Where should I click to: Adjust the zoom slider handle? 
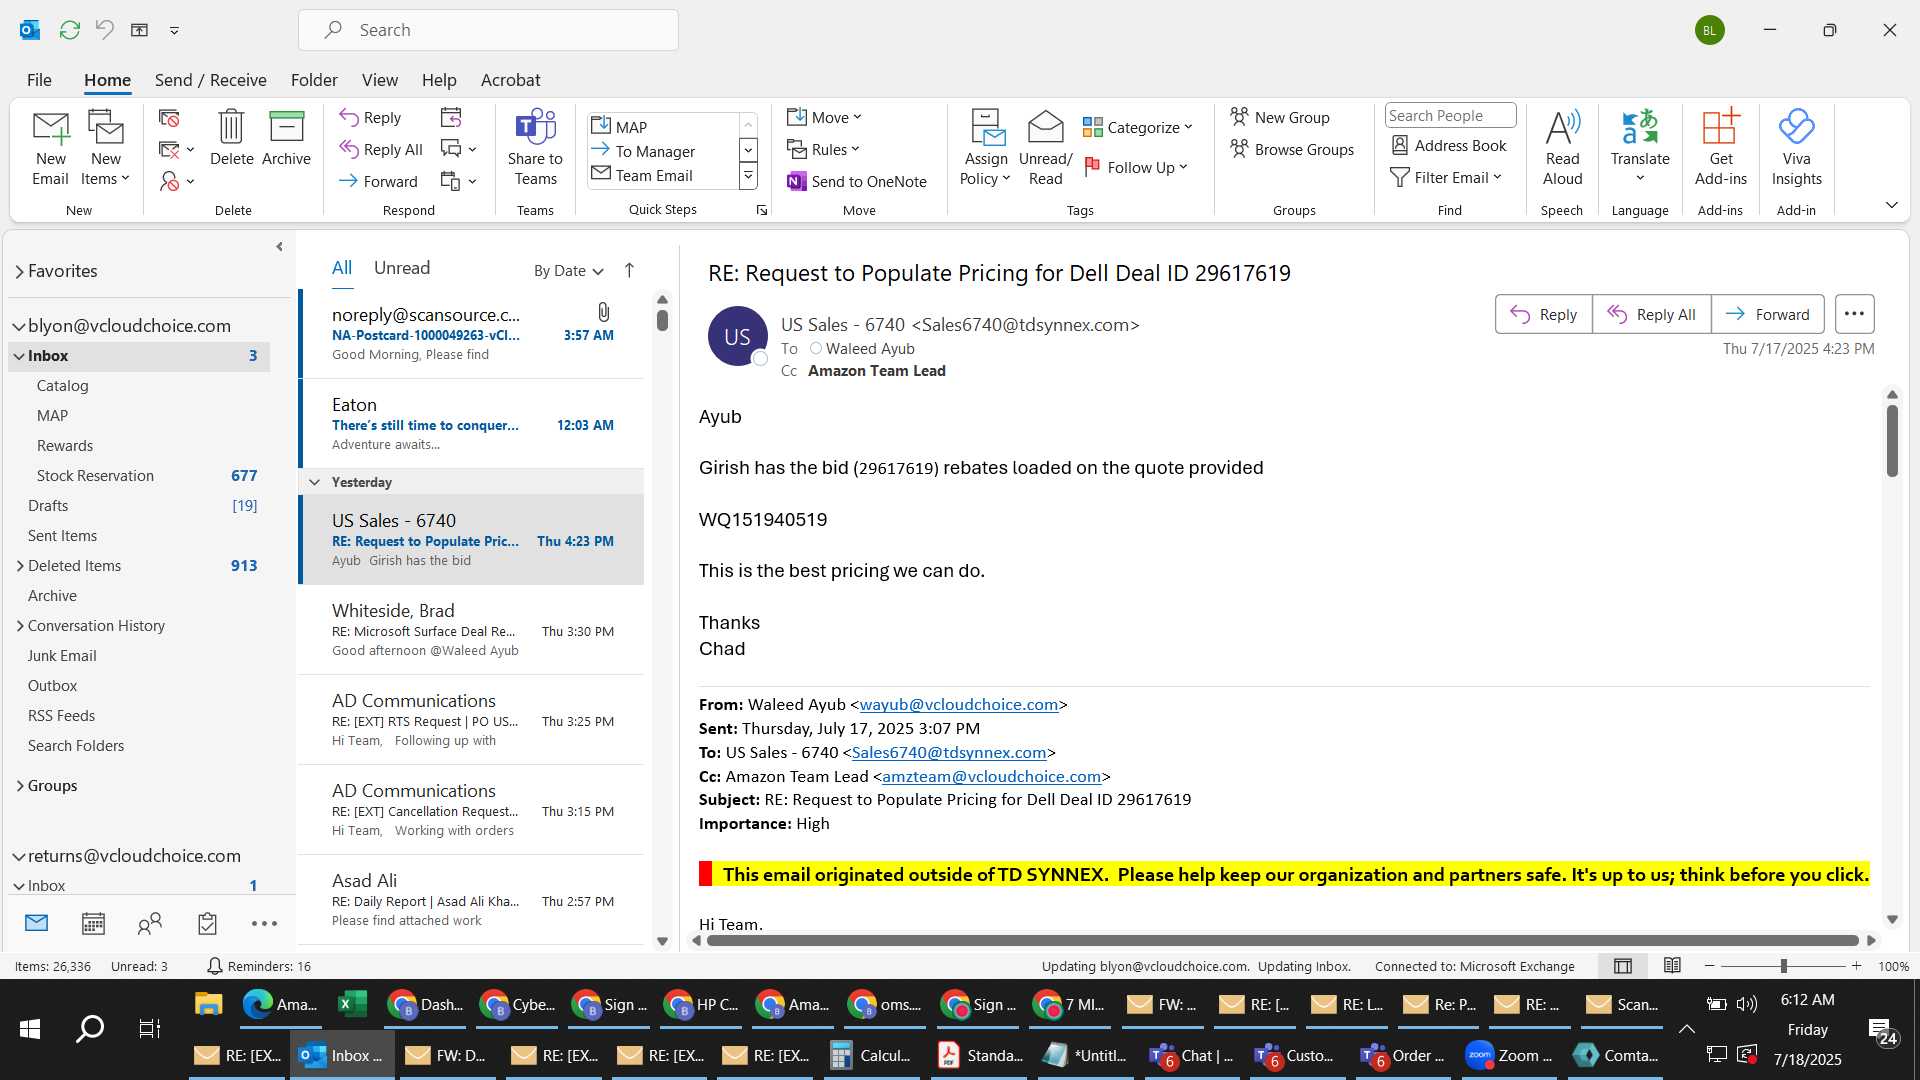1783,966
